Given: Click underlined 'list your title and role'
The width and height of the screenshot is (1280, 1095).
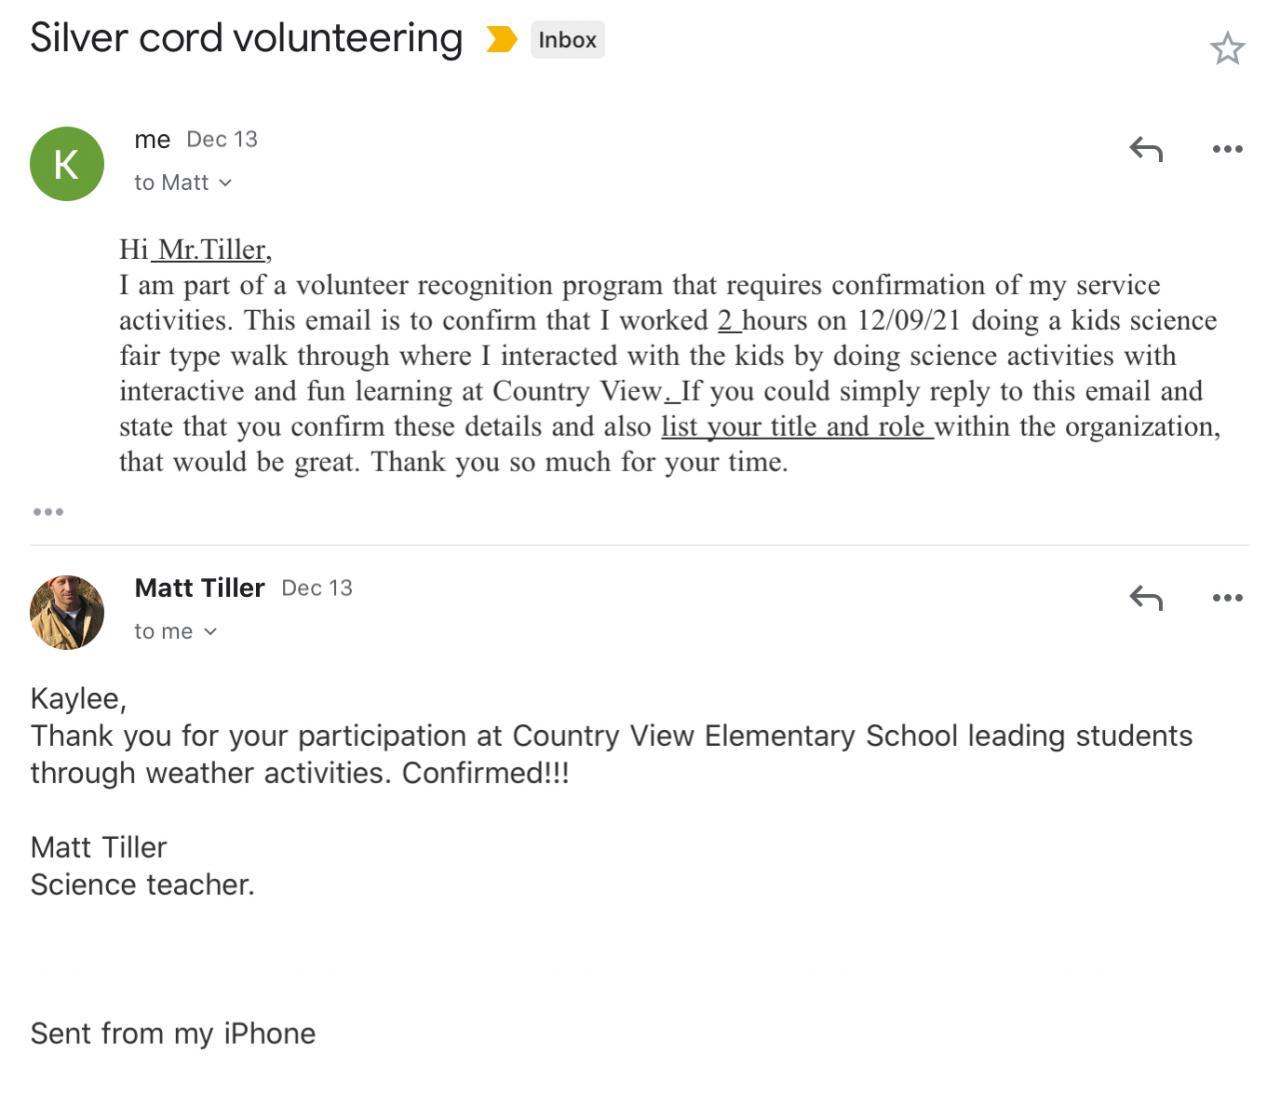Looking at the screenshot, I should [796, 427].
